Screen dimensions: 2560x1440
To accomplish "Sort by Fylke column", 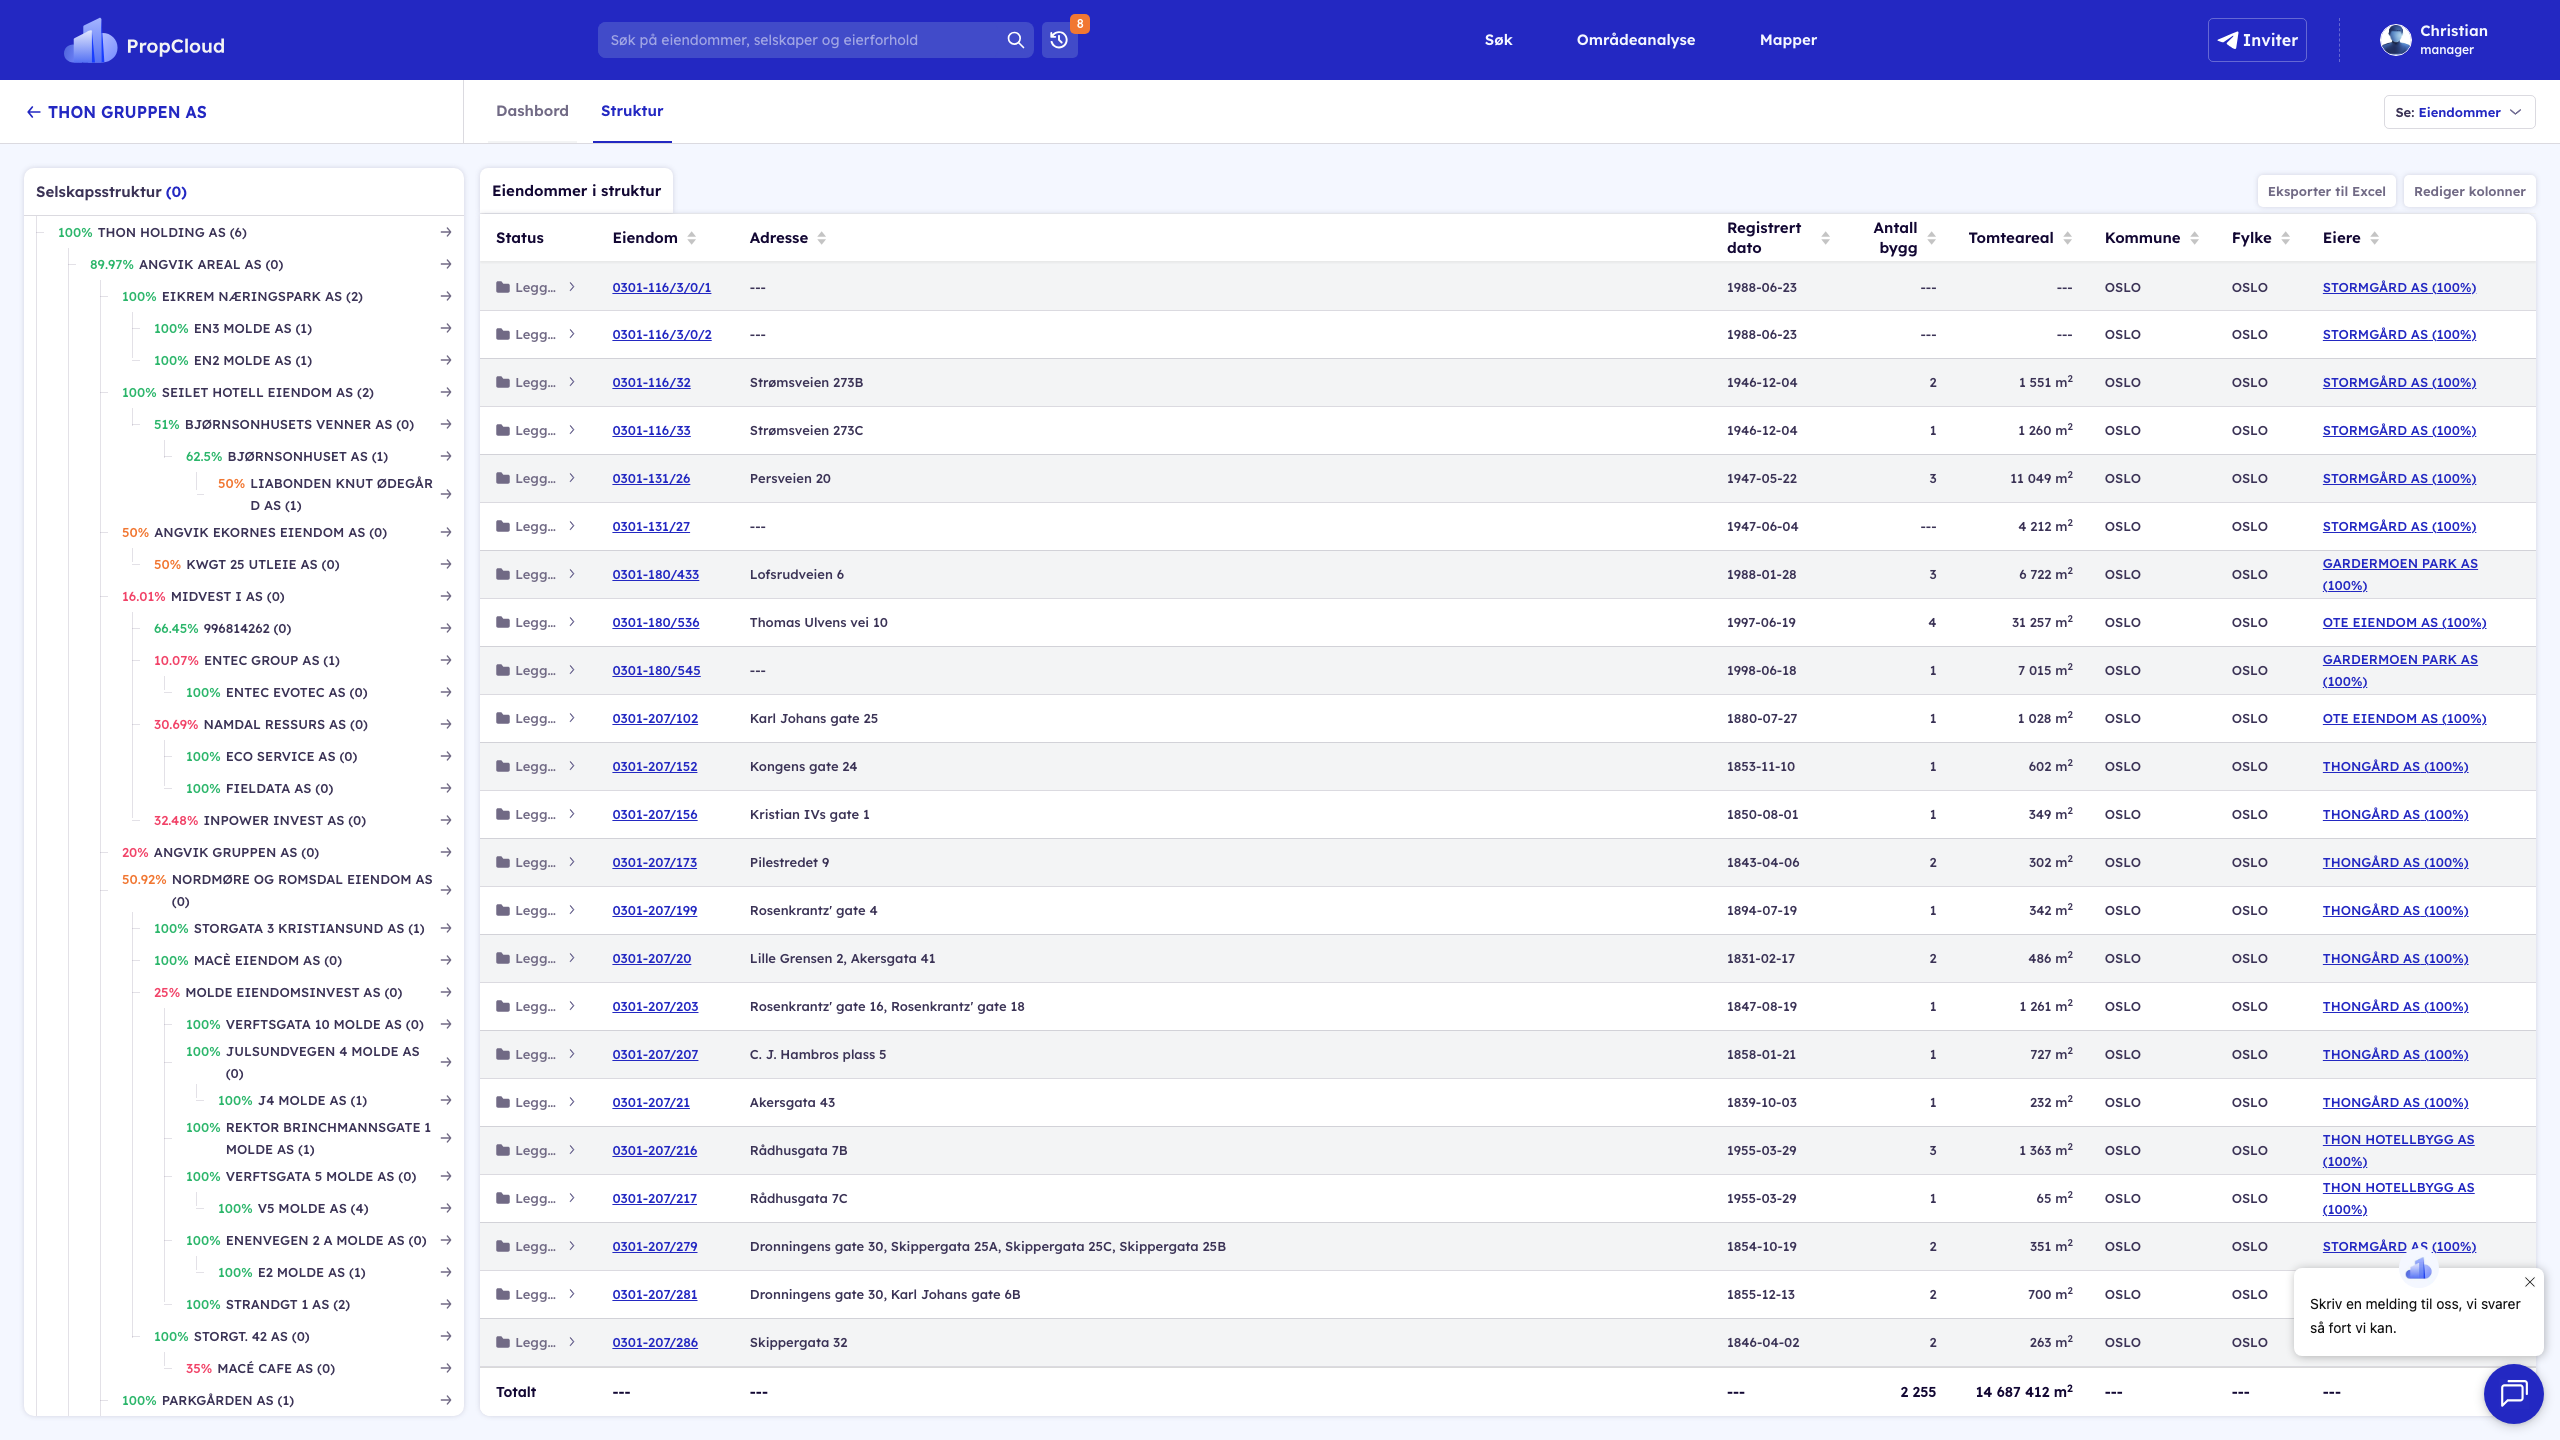I will pyautogui.click(x=2286, y=238).
